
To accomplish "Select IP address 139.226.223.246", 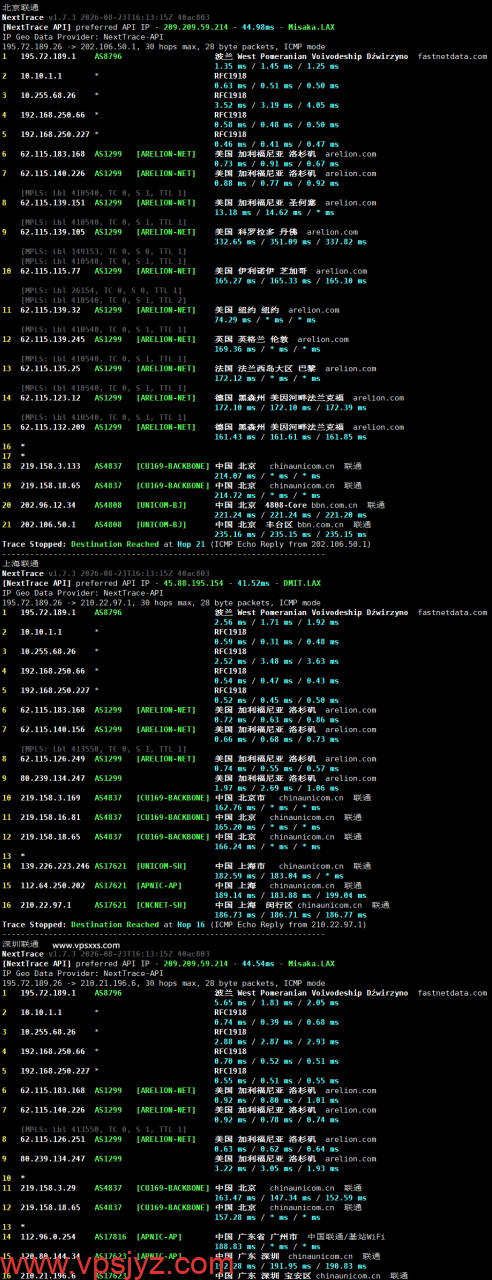I will click(54, 865).
